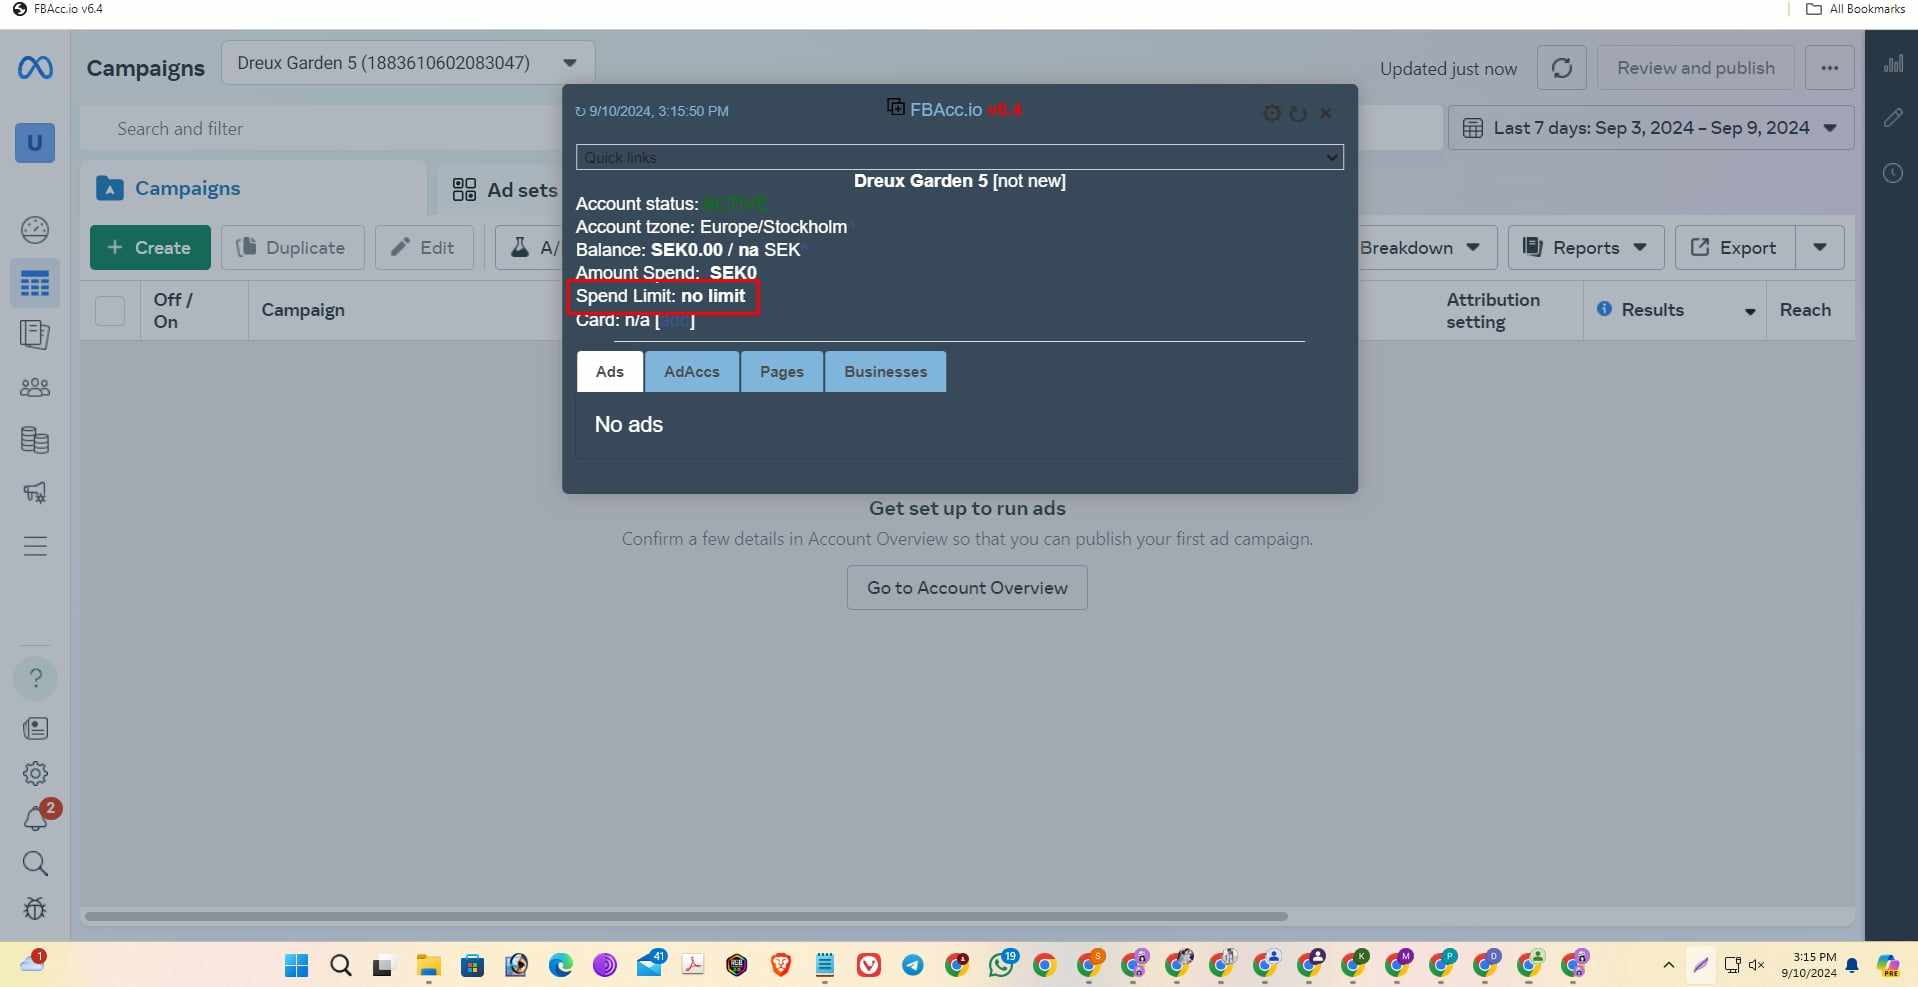Open Notifications bell with 2 badge
The width and height of the screenshot is (1918, 987).
37,817
